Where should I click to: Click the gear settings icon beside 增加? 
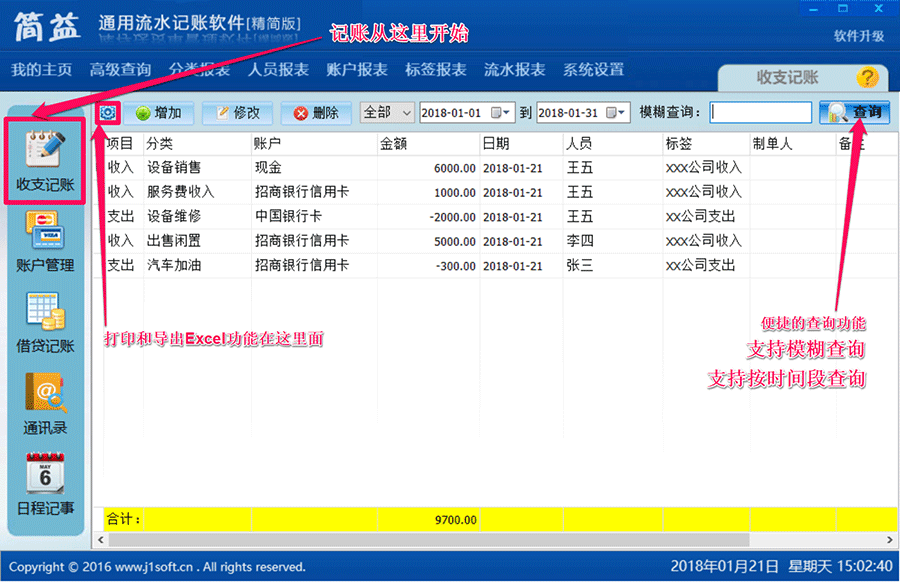tap(107, 113)
